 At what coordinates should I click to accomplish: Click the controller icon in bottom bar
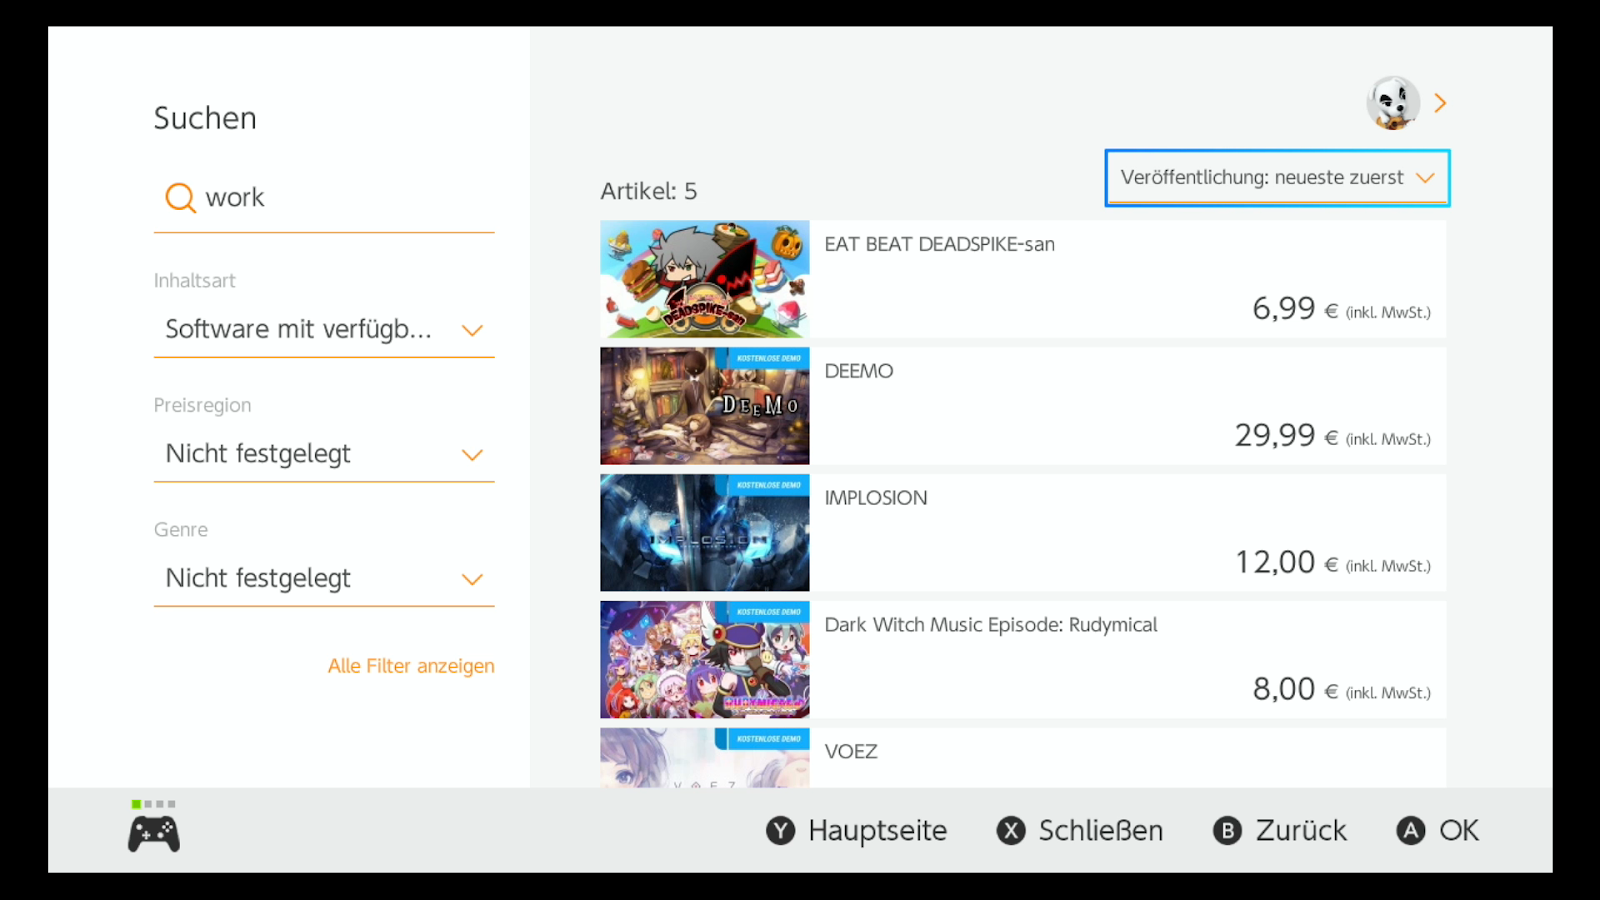pos(154,834)
